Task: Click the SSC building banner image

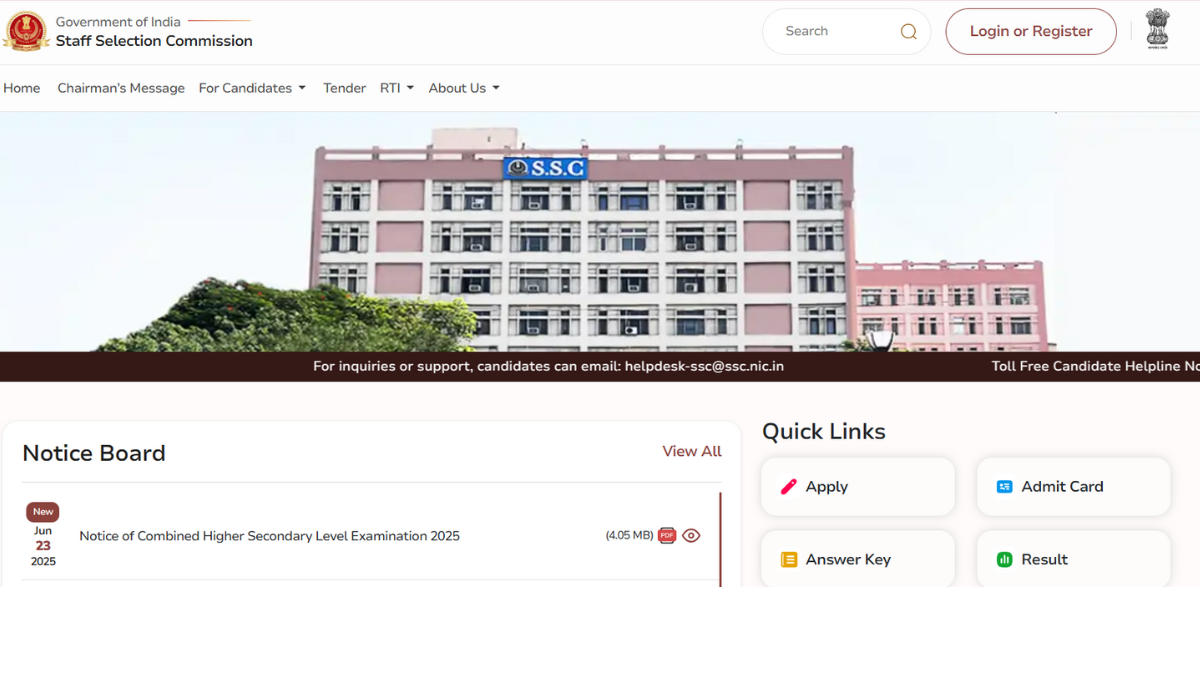Action: click(x=600, y=232)
